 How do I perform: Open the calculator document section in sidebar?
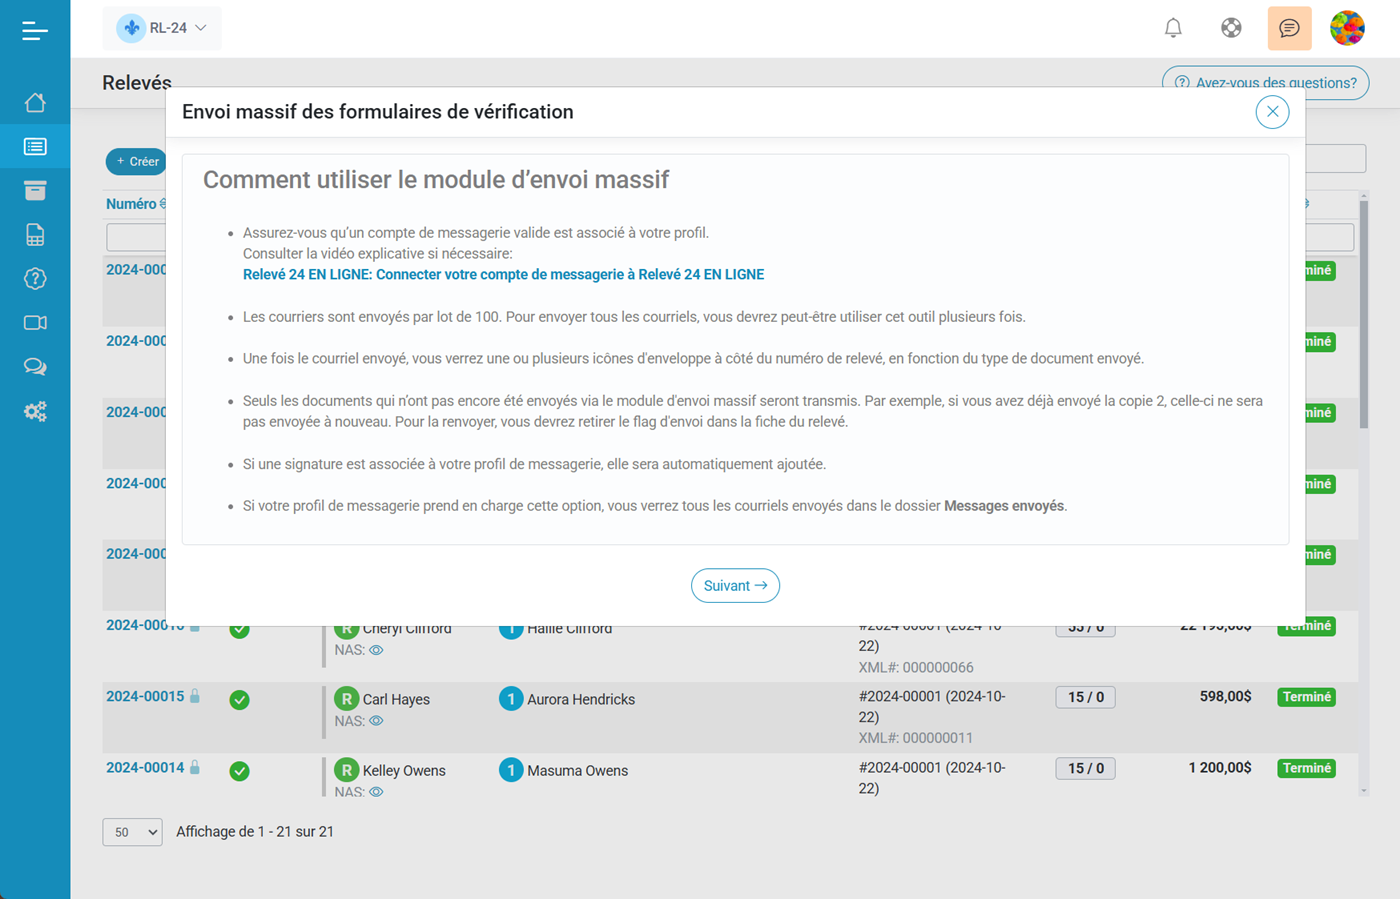[35, 233]
